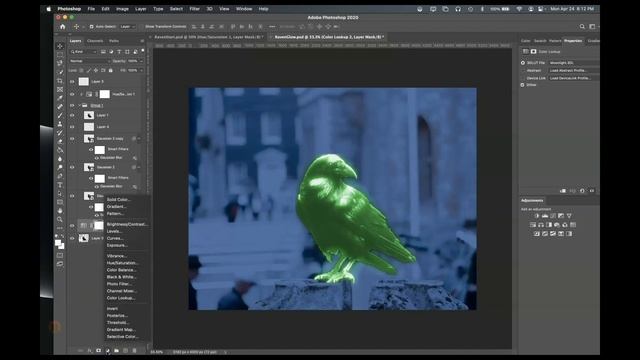Open the Swatches tab in right panel

(x=540, y=41)
